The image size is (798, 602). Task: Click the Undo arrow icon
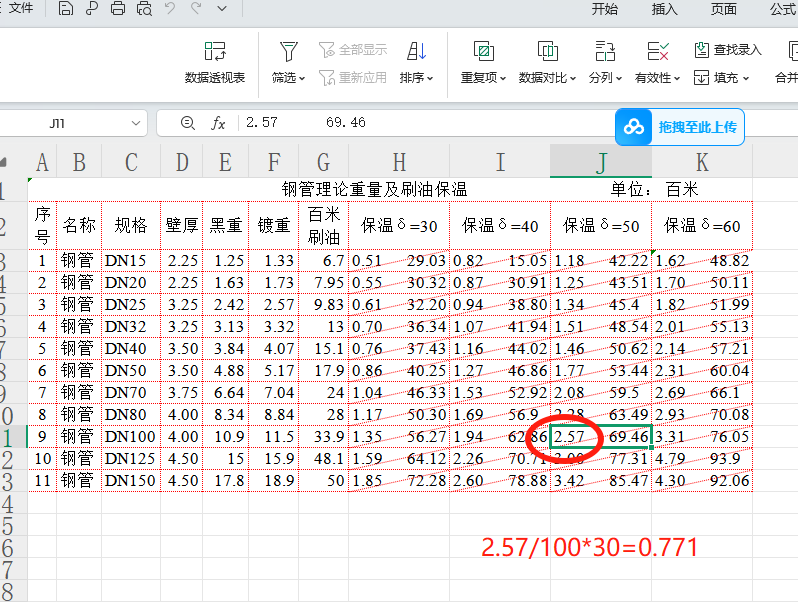pyautogui.click(x=170, y=8)
